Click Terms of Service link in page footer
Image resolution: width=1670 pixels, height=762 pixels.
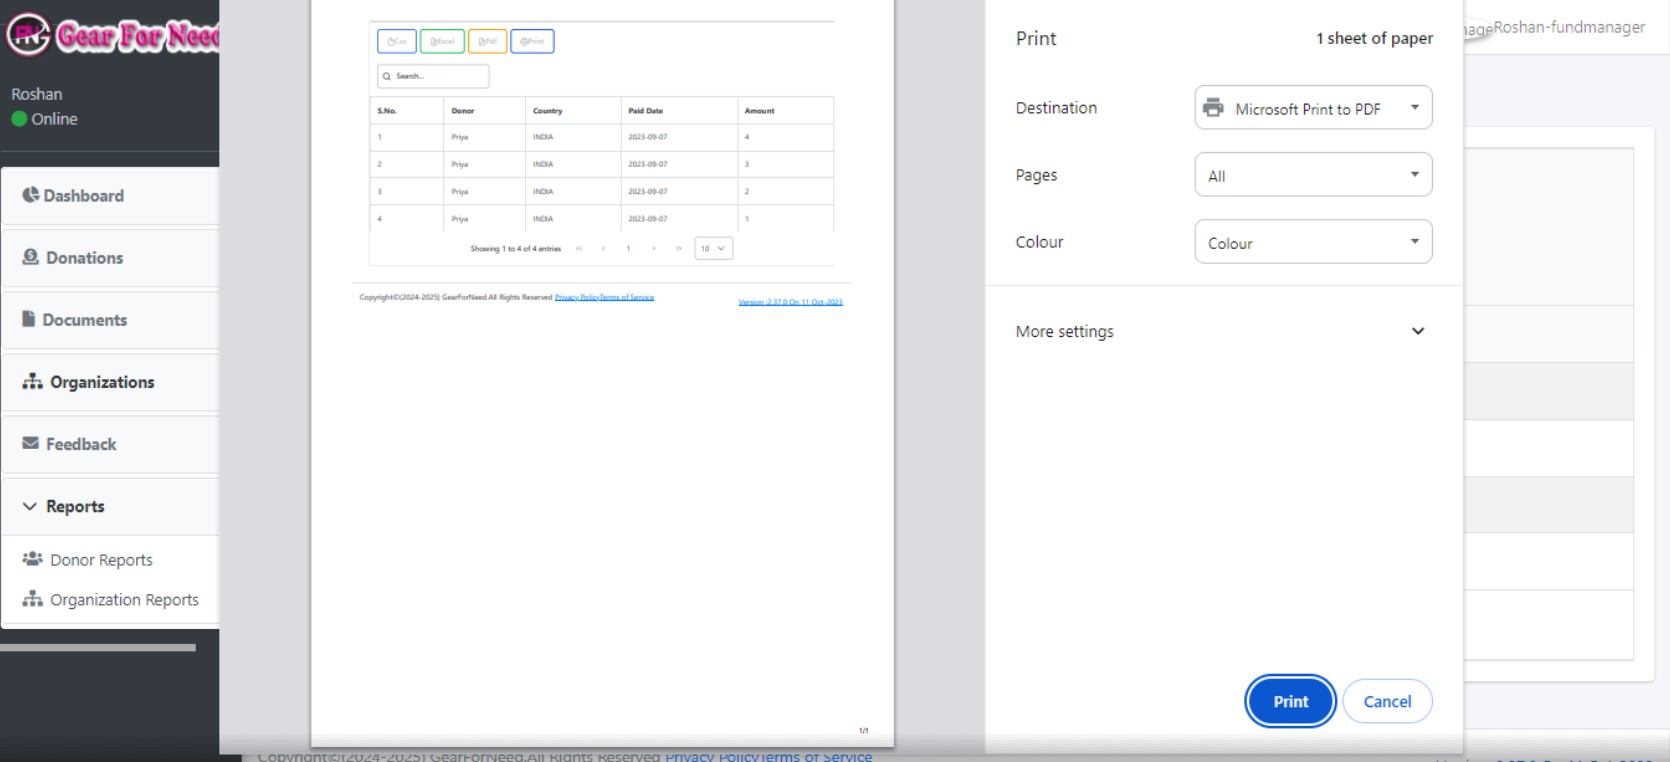click(816, 756)
